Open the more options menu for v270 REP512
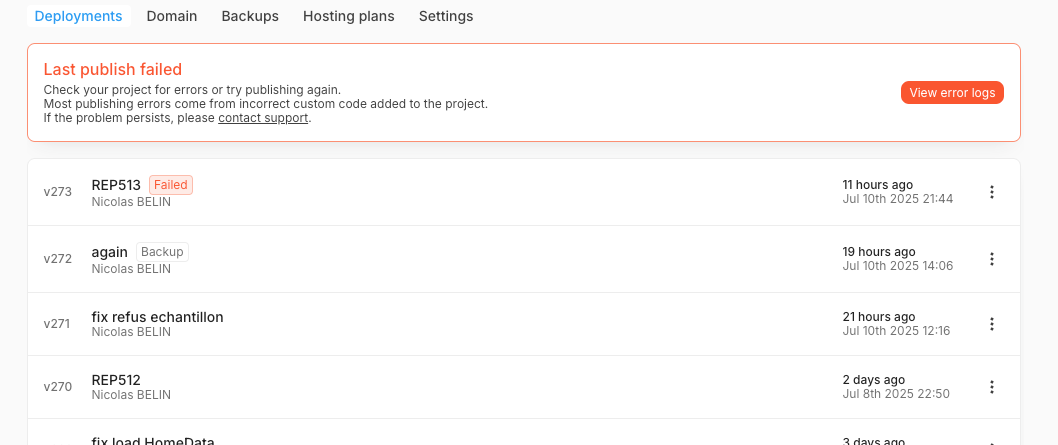The height and width of the screenshot is (445, 1058). click(991, 387)
